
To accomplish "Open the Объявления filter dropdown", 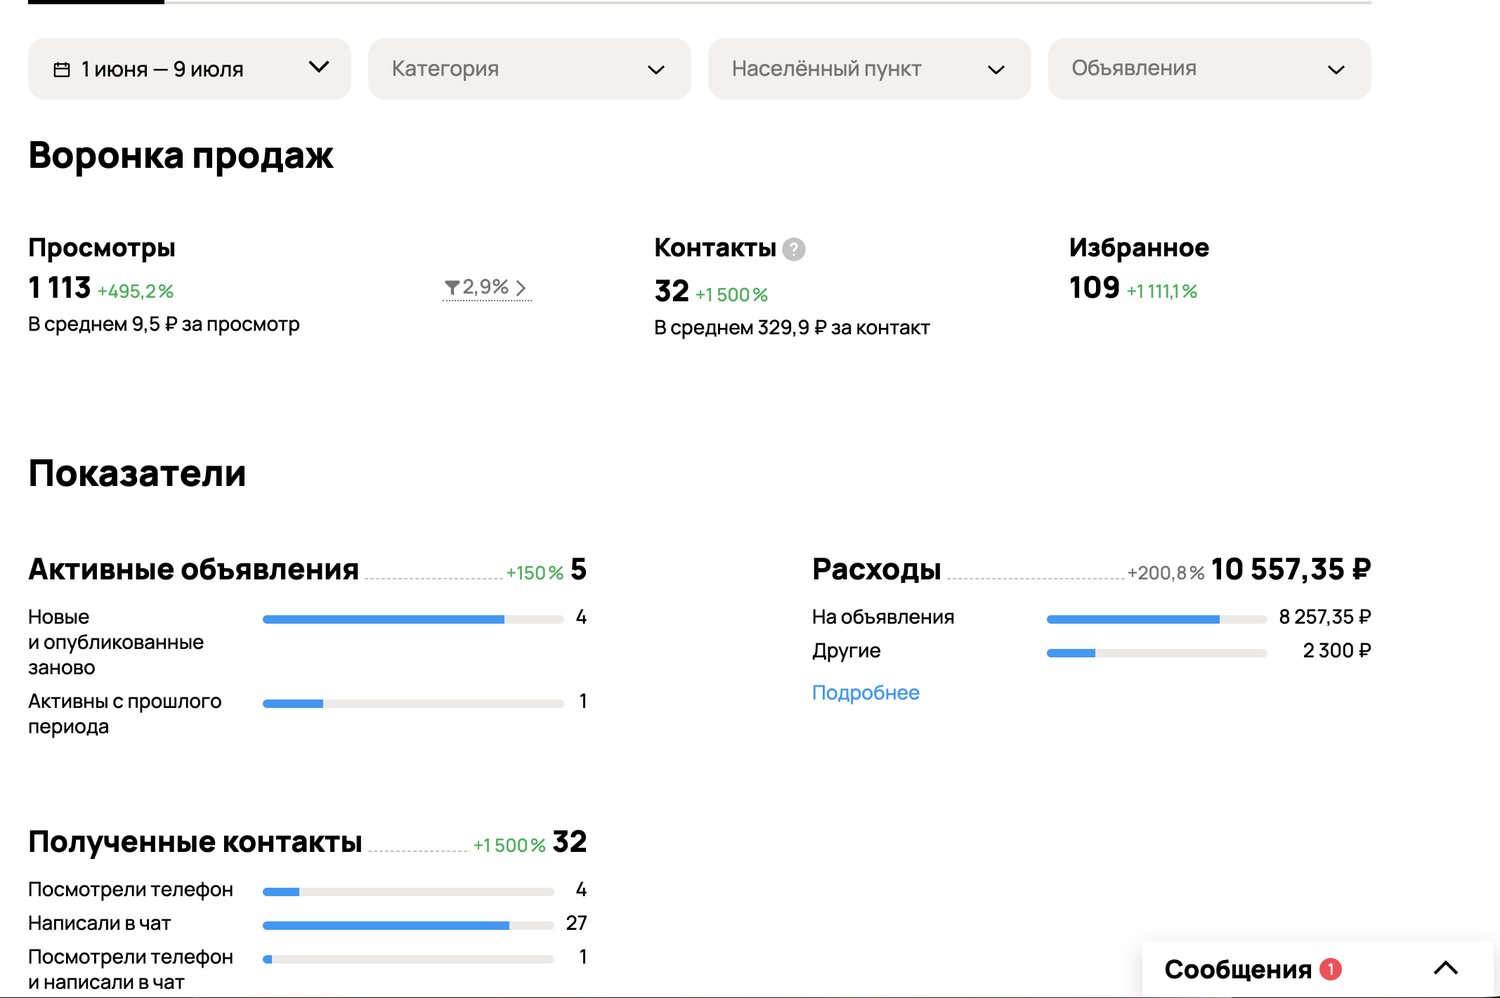I will 1209,69.
